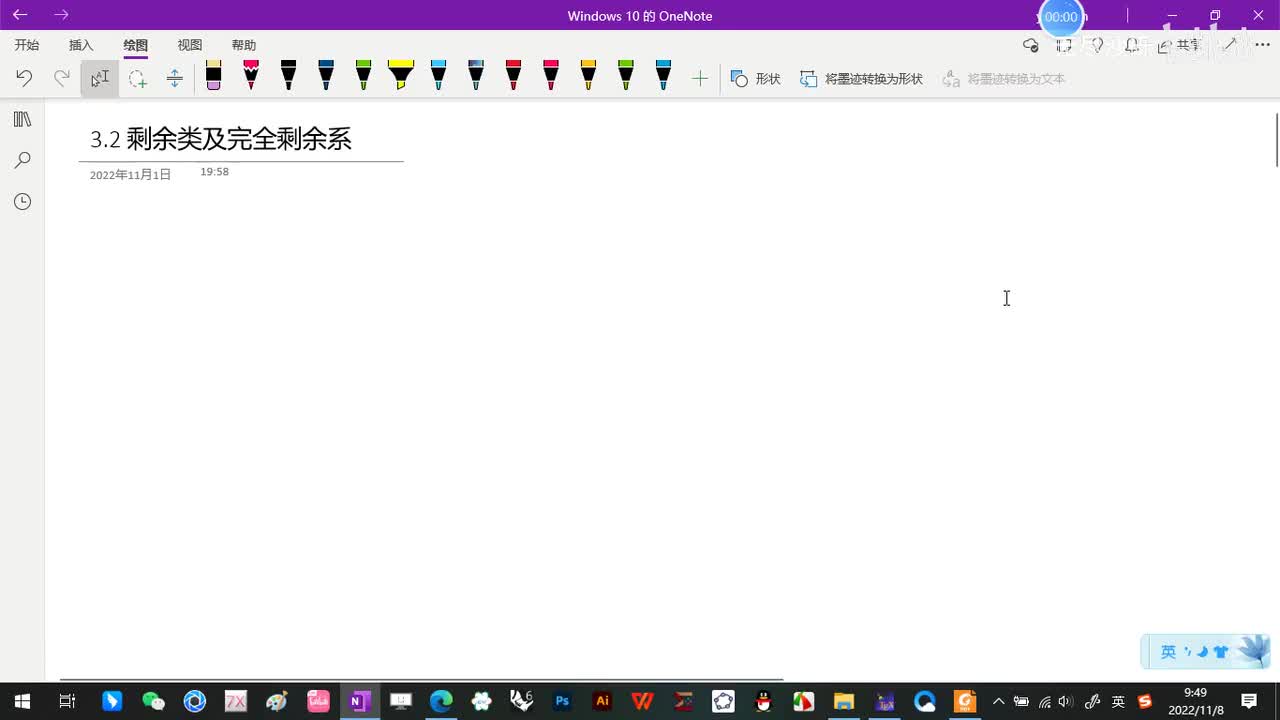Open Photoshop from the taskbar
The image size is (1280, 720).
pos(562,701)
